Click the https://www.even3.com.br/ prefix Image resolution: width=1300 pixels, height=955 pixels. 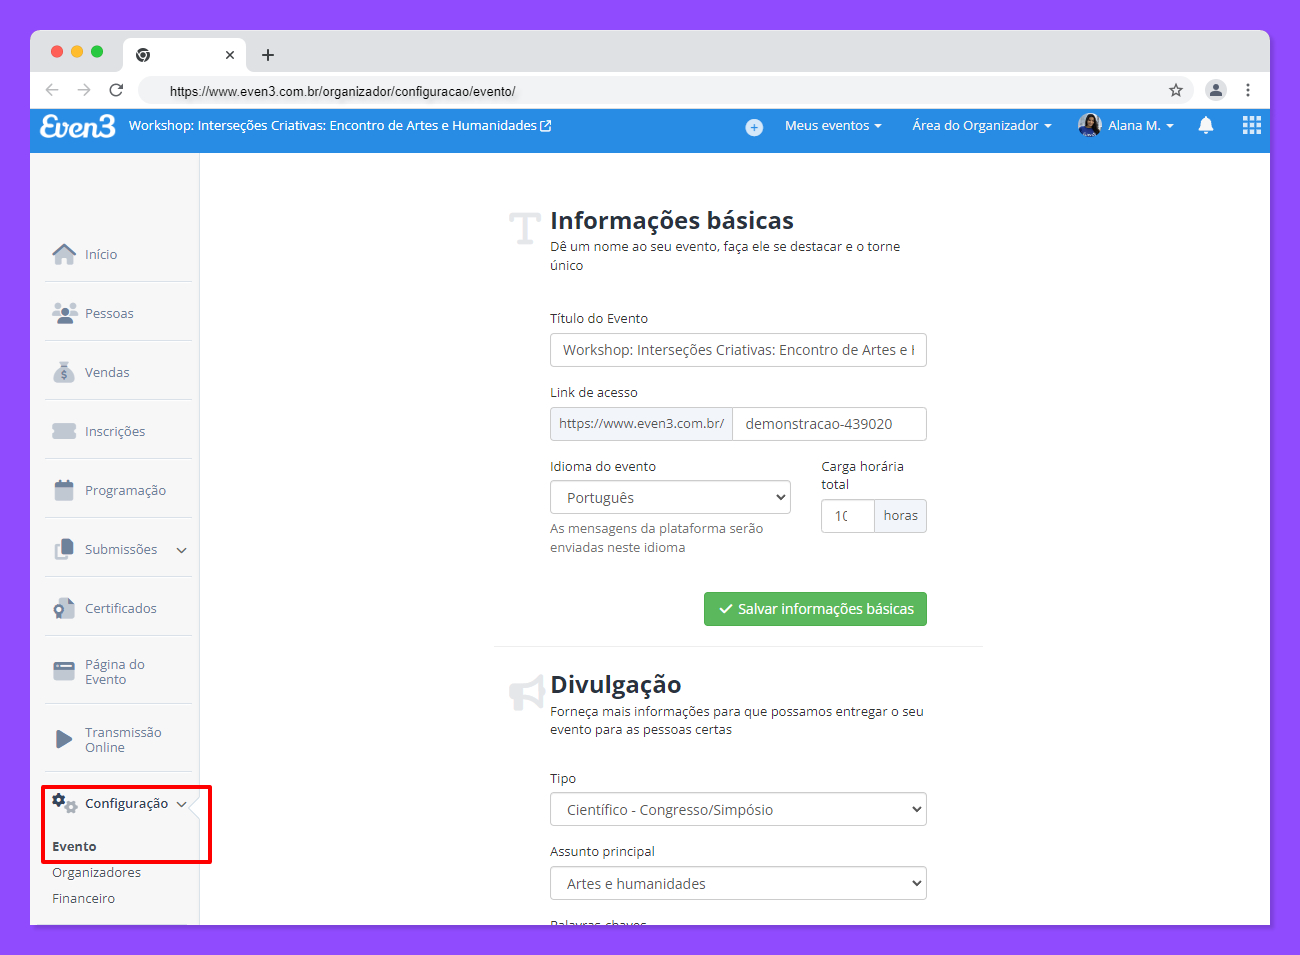(x=641, y=424)
